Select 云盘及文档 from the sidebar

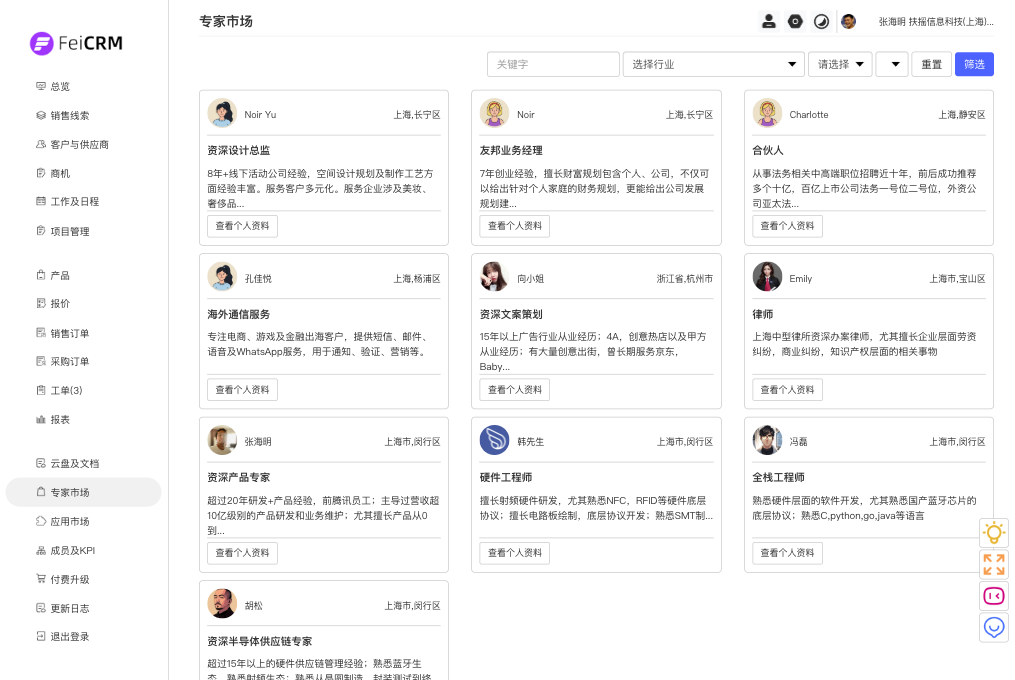[74, 464]
